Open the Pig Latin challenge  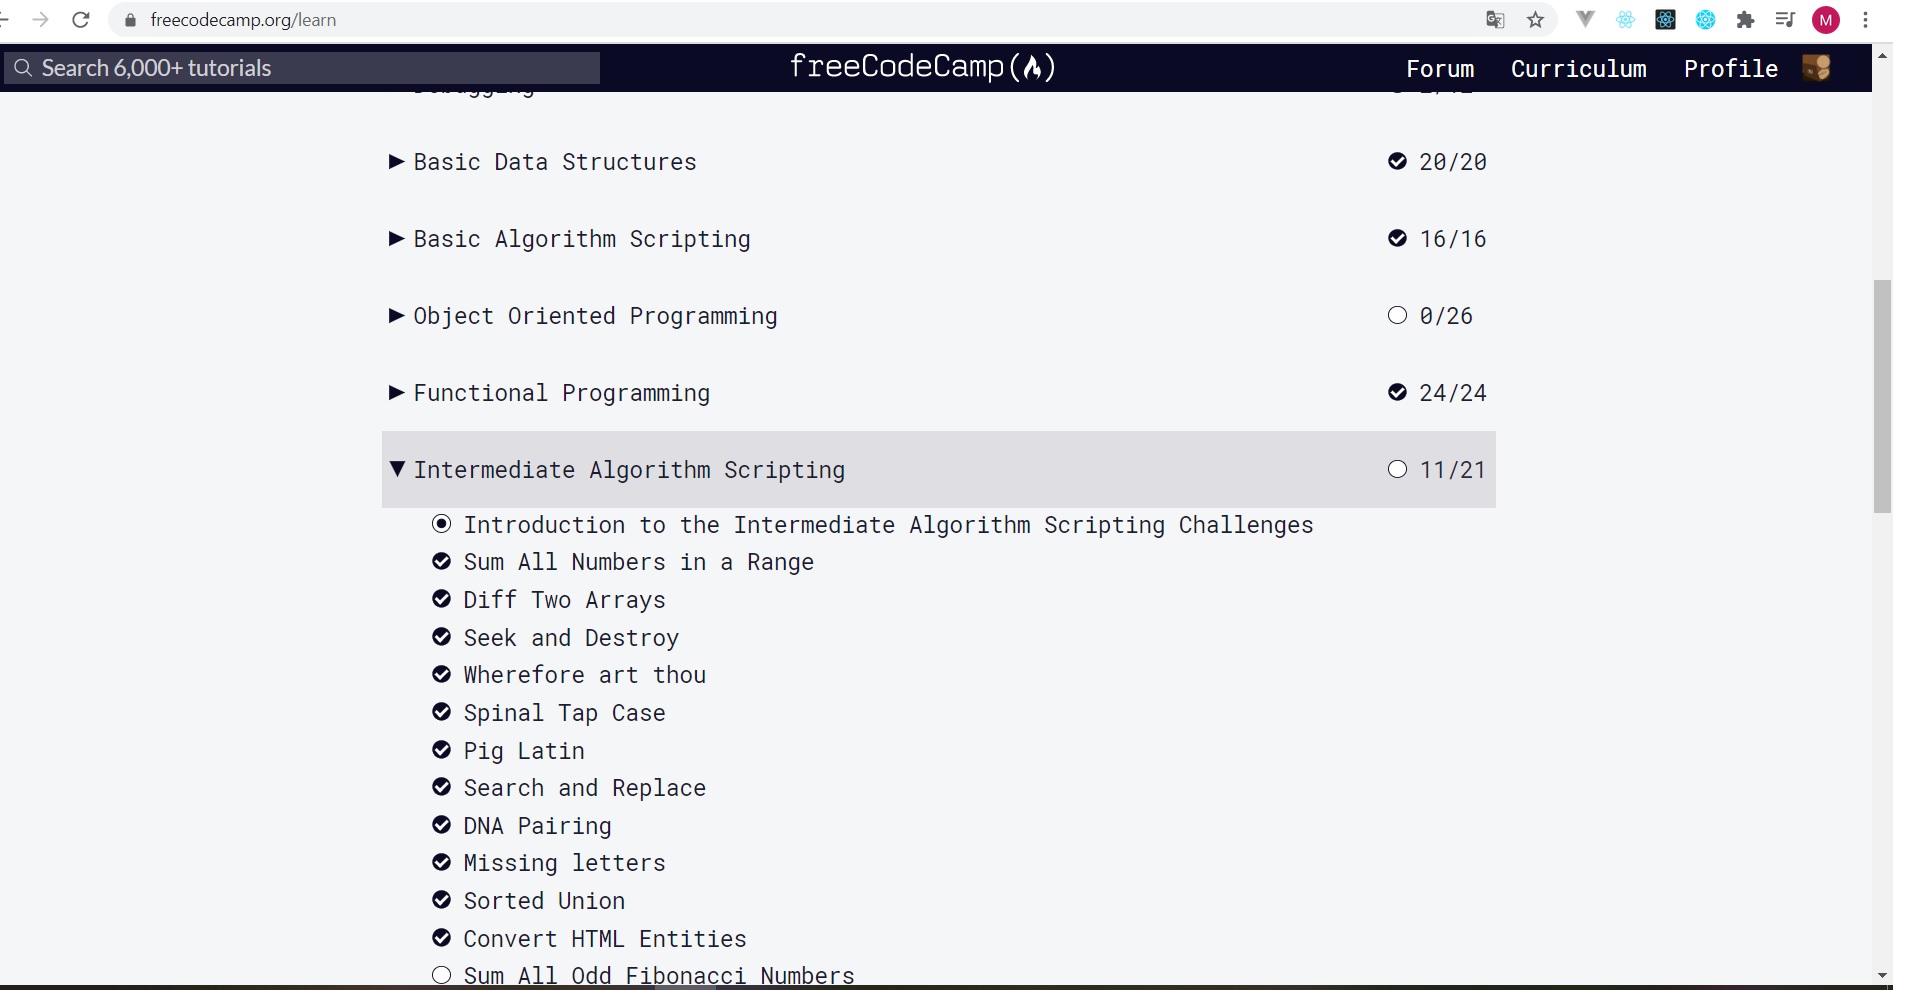click(x=524, y=751)
